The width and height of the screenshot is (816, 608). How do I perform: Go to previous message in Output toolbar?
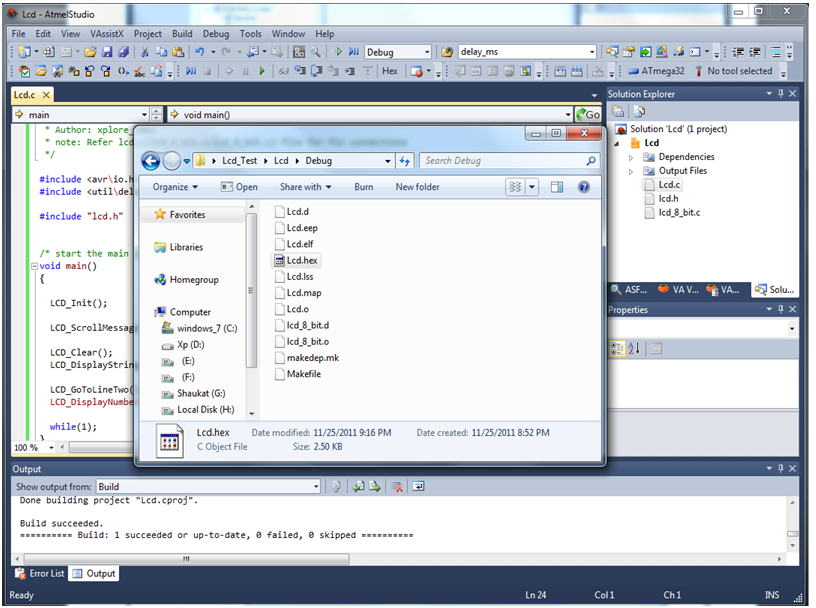pos(358,487)
